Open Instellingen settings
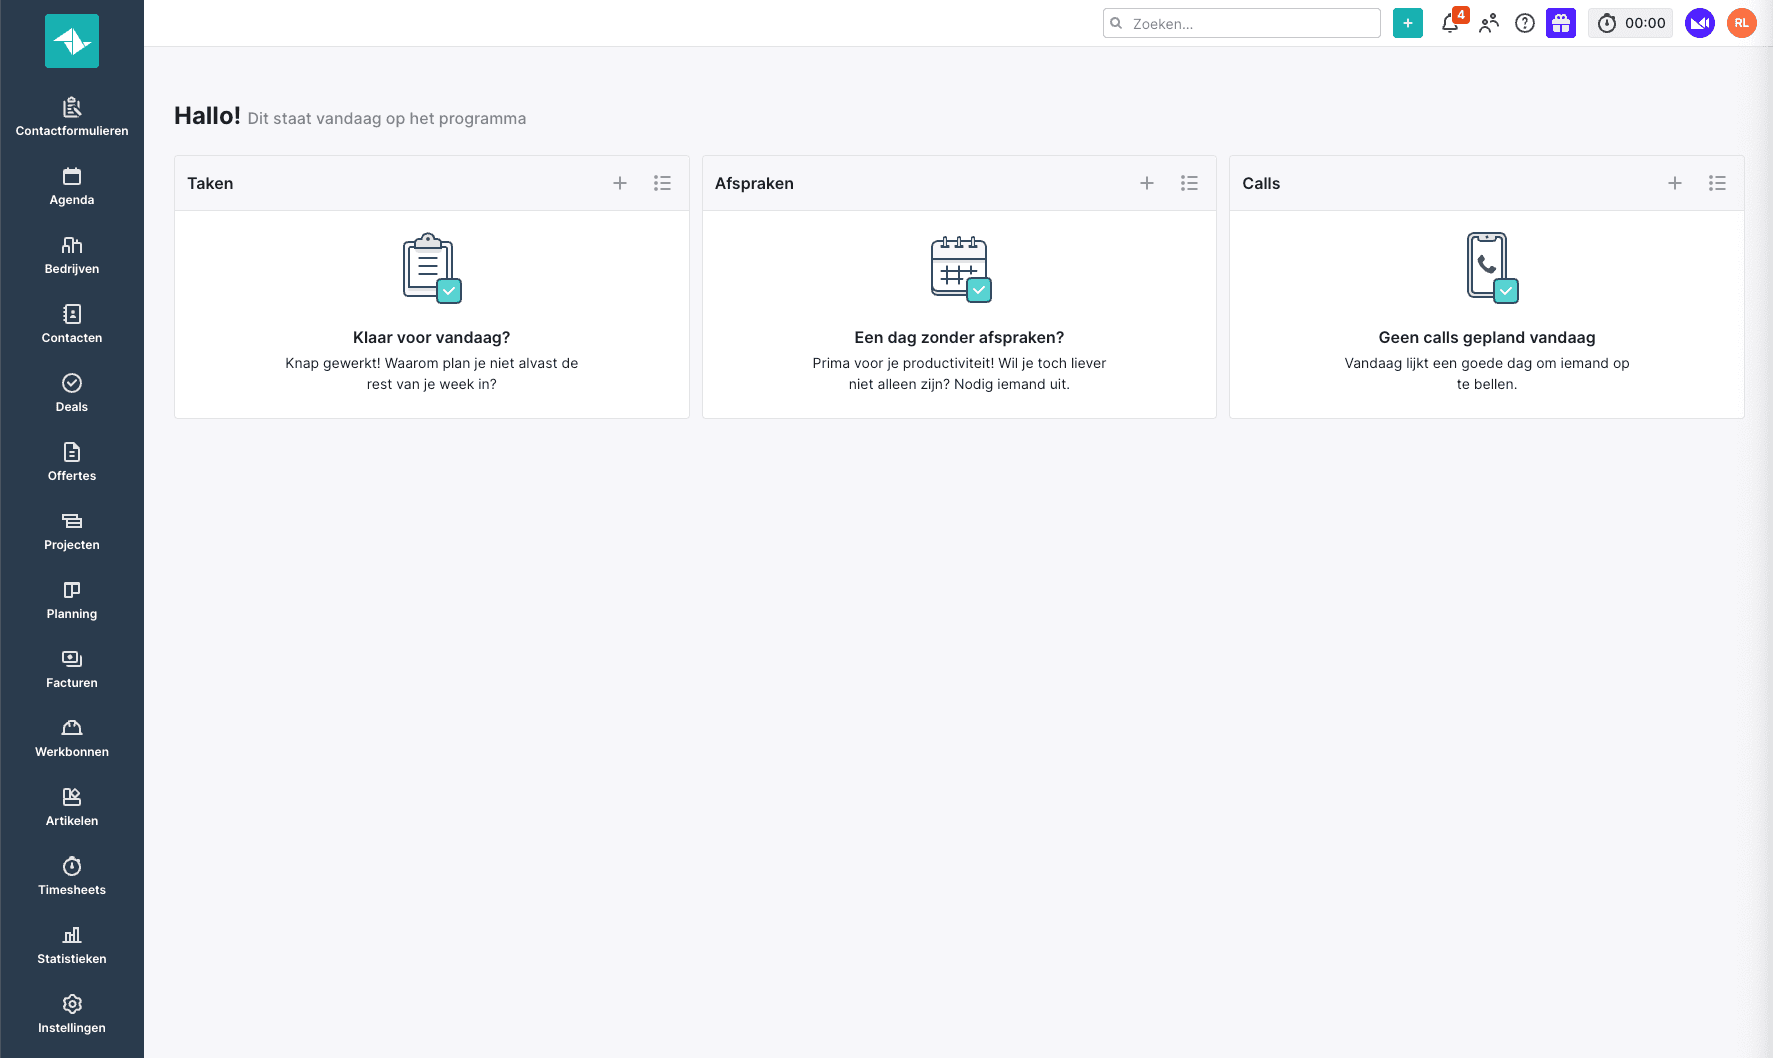This screenshot has height=1058, width=1773. point(72,1013)
